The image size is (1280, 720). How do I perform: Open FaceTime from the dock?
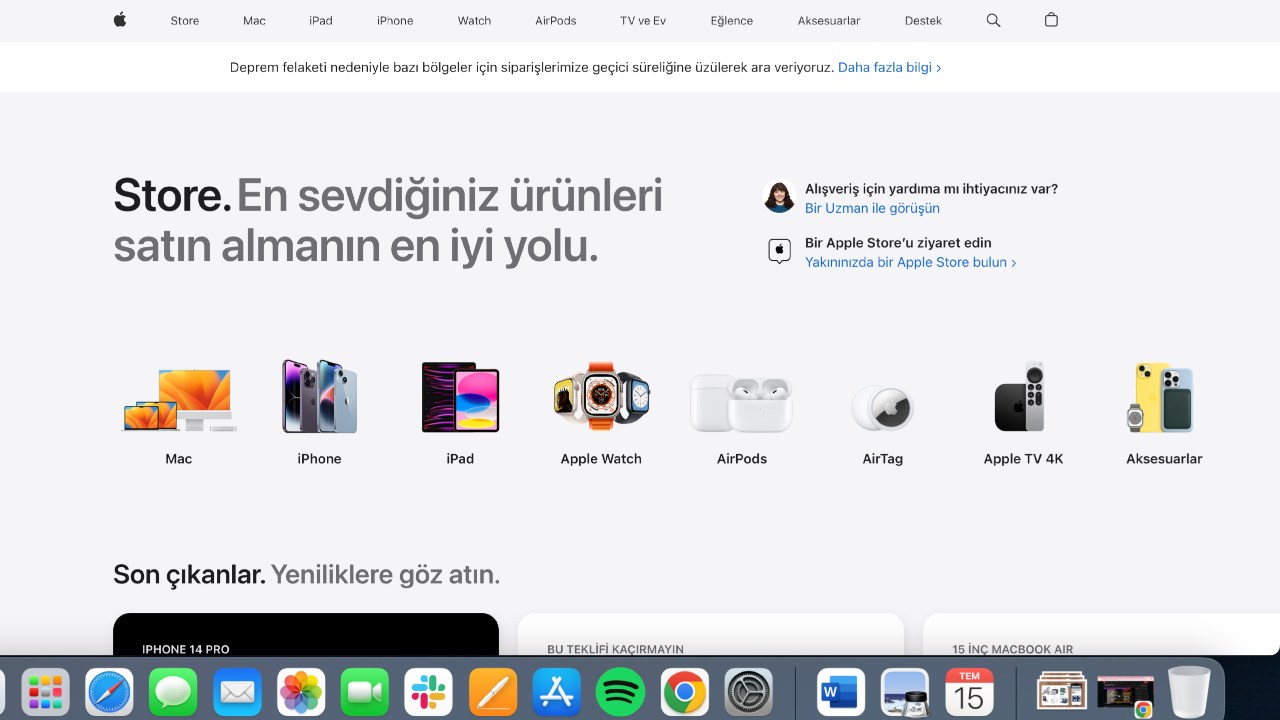[365, 692]
